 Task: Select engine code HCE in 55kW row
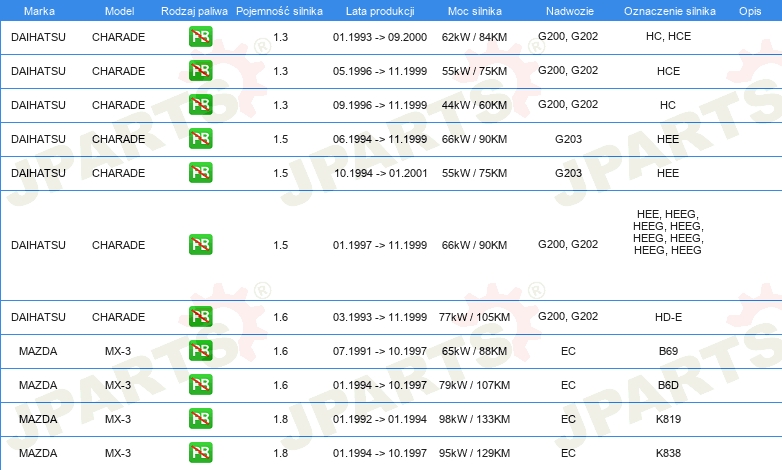pos(668,71)
